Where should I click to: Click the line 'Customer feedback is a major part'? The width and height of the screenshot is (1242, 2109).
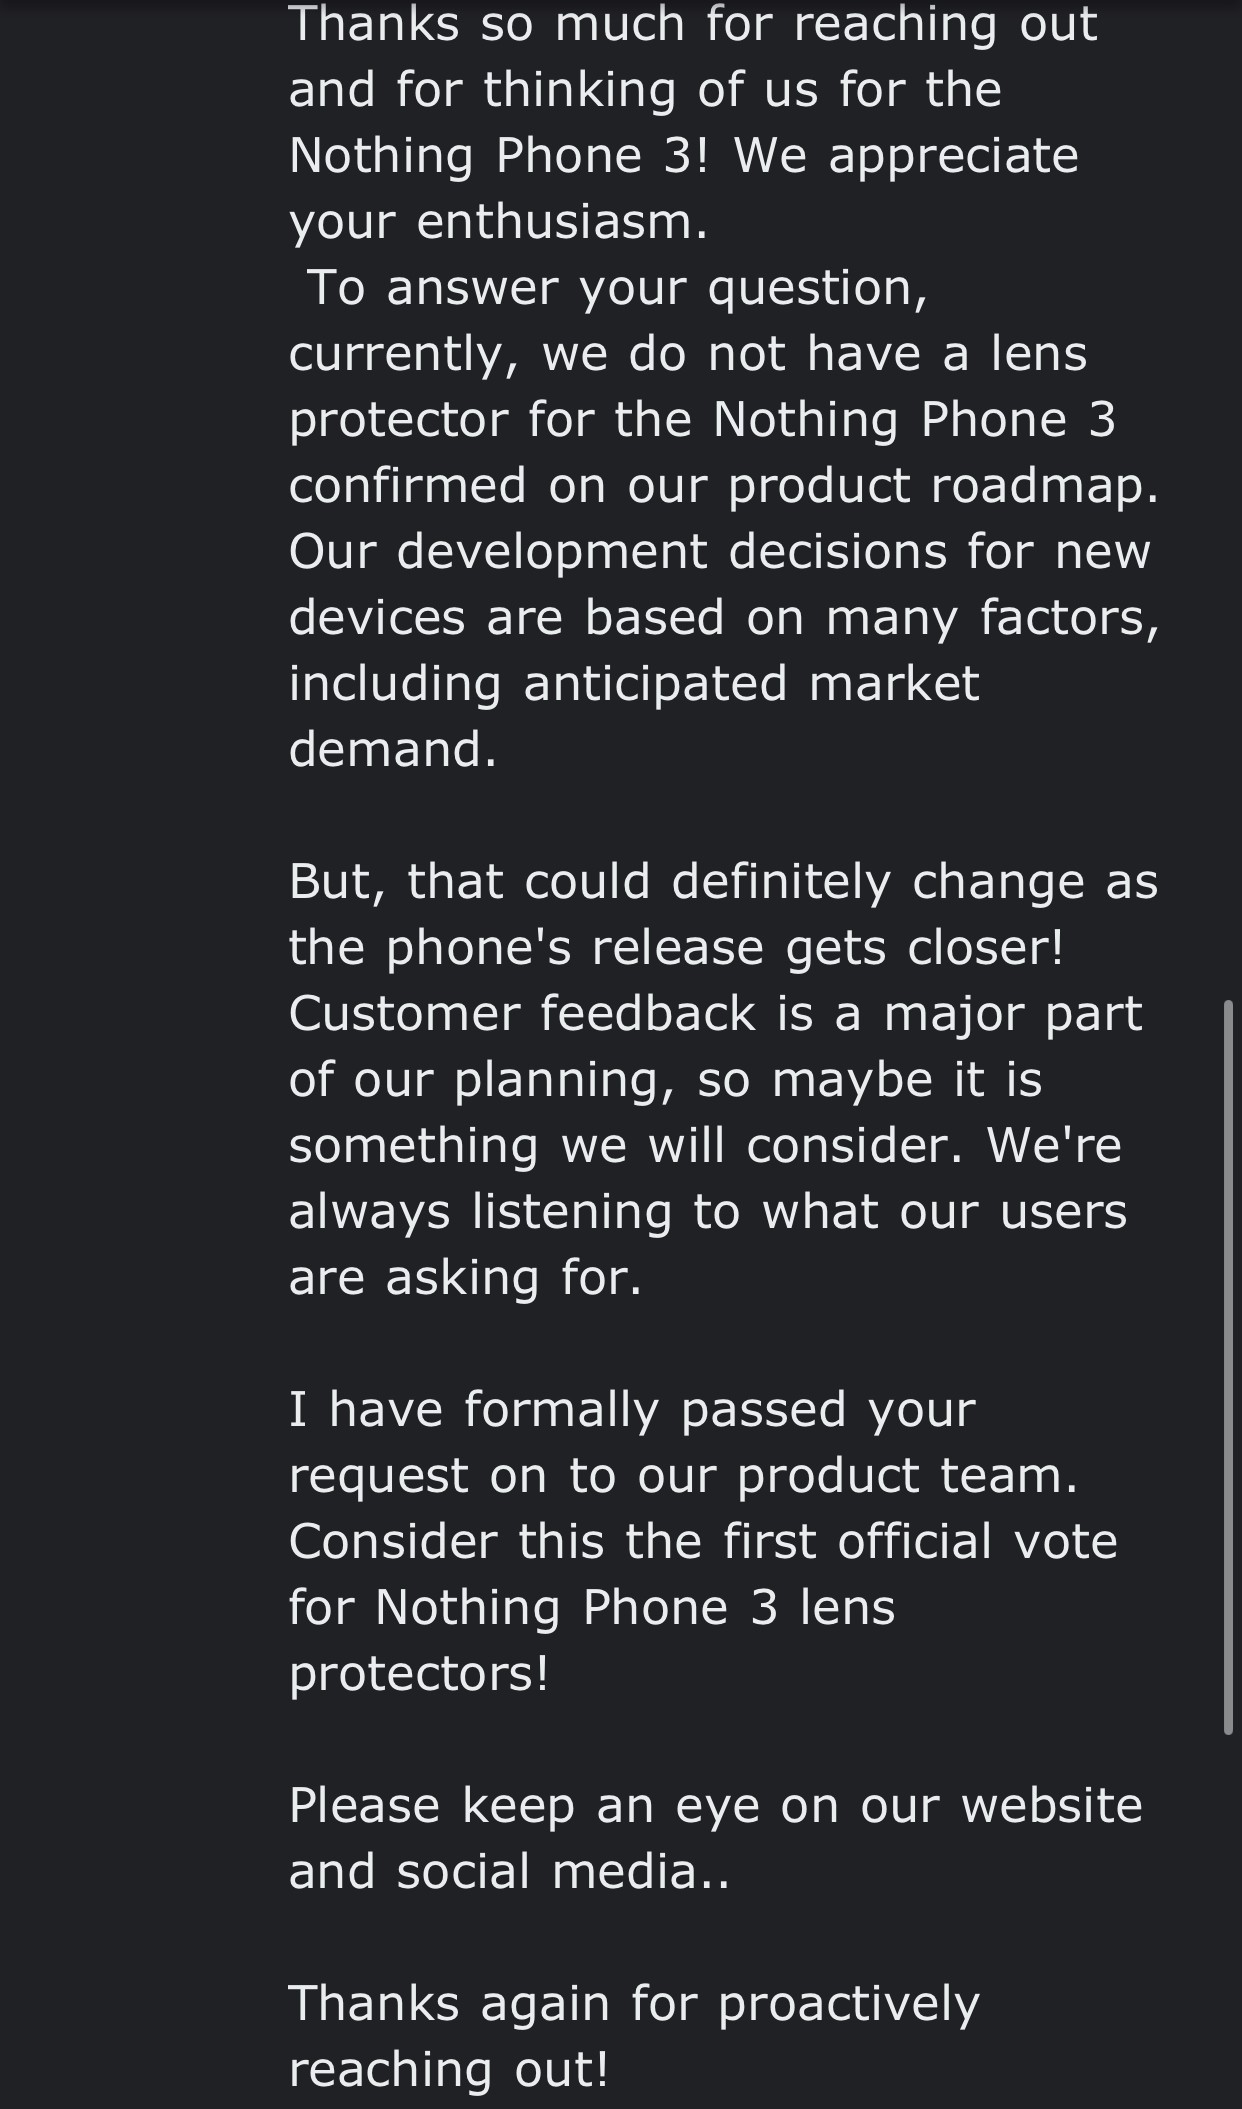(714, 1014)
